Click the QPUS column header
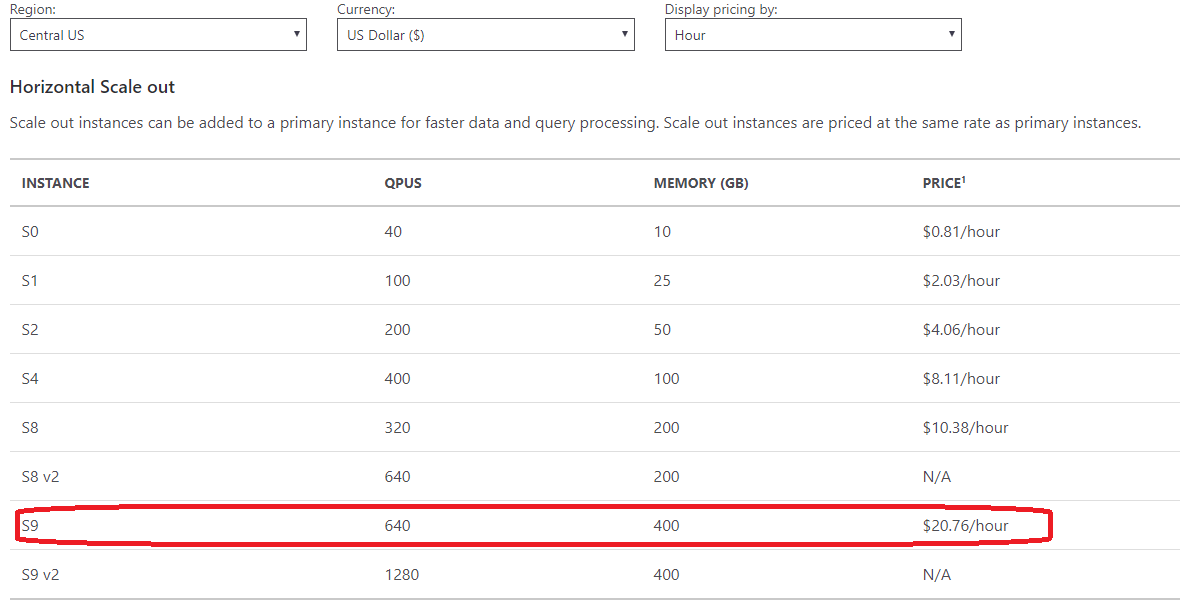The height and width of the screenshot is (601, 1184). click(403, 183)
